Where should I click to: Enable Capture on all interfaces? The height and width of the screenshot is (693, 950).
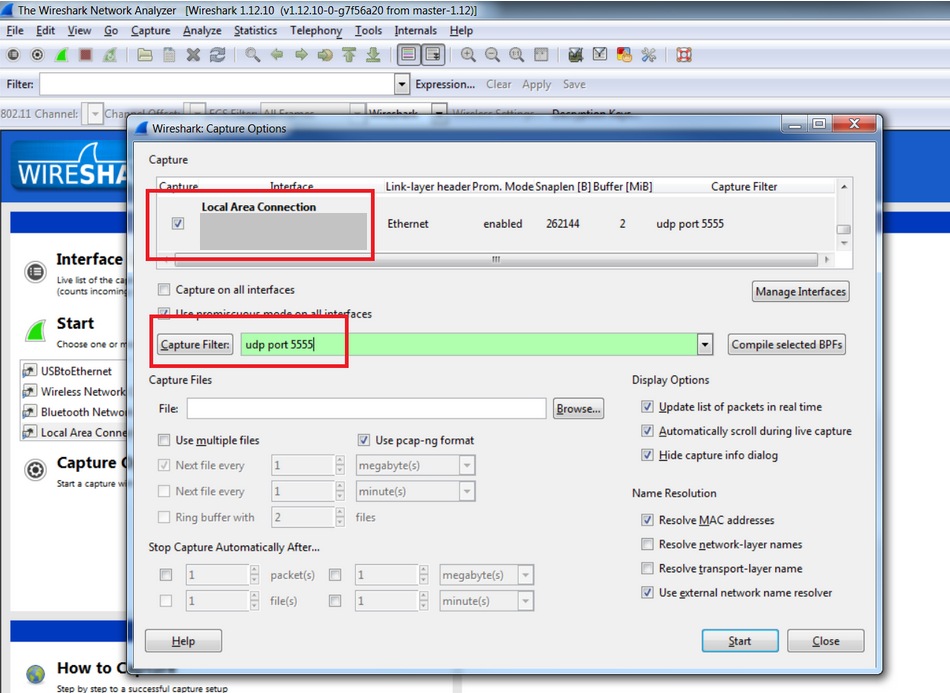pyautogui.click(x=163, y=289)
